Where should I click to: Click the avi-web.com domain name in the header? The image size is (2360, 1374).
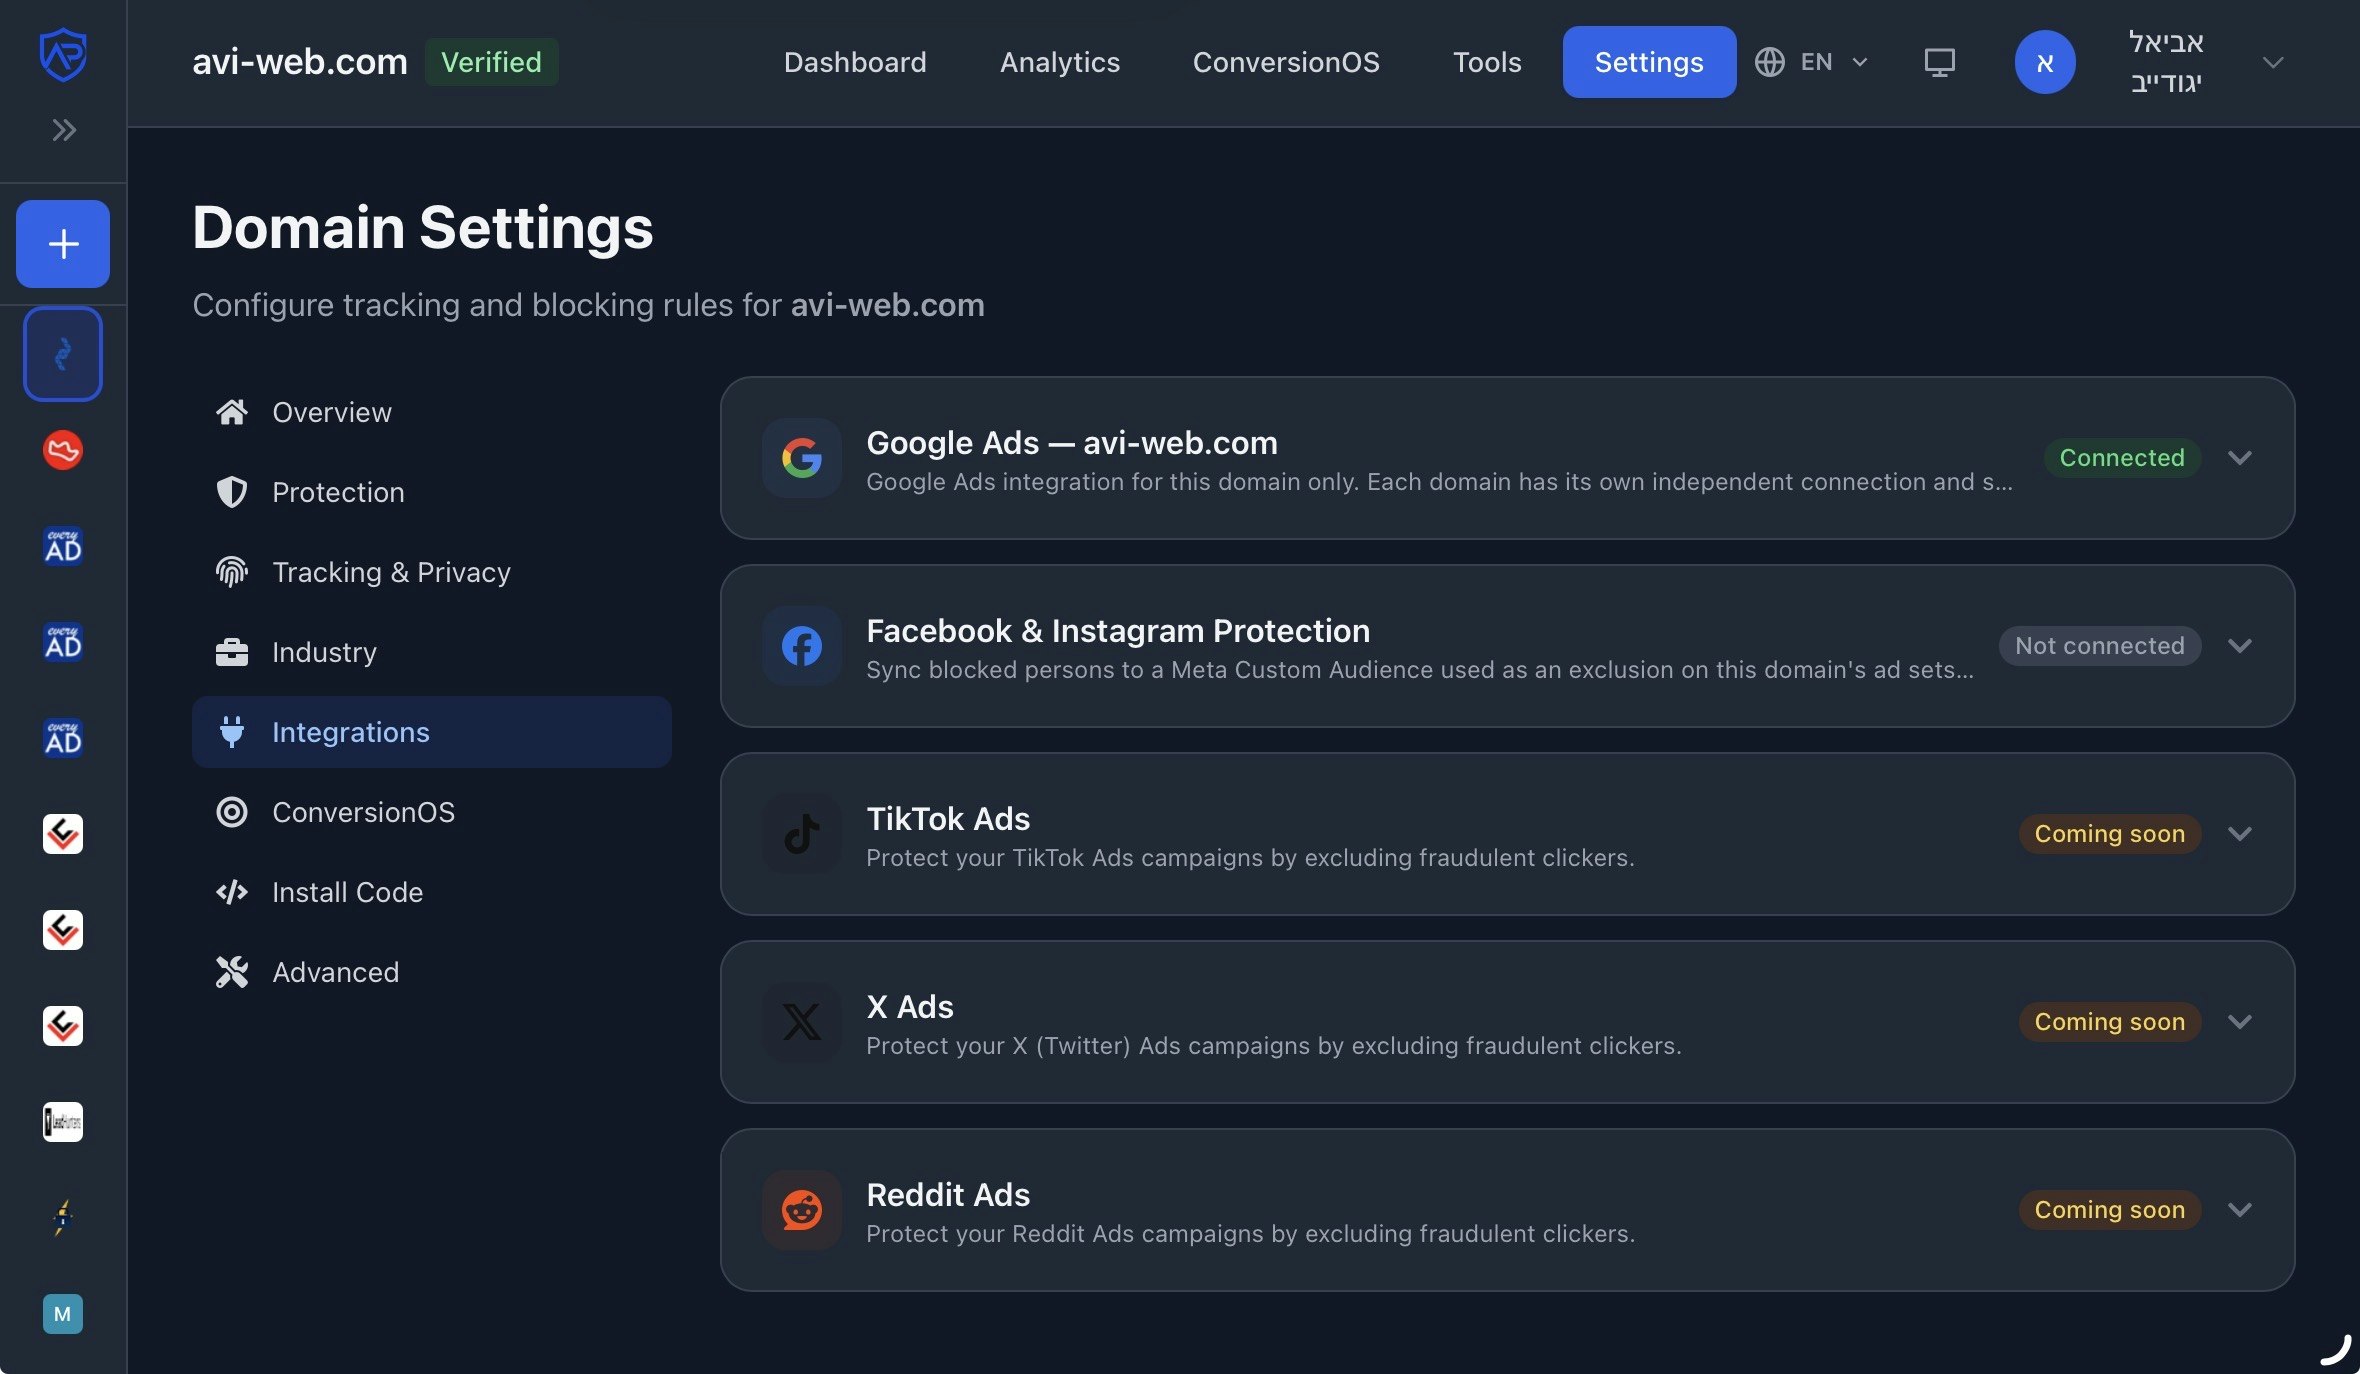coord(300,62)
